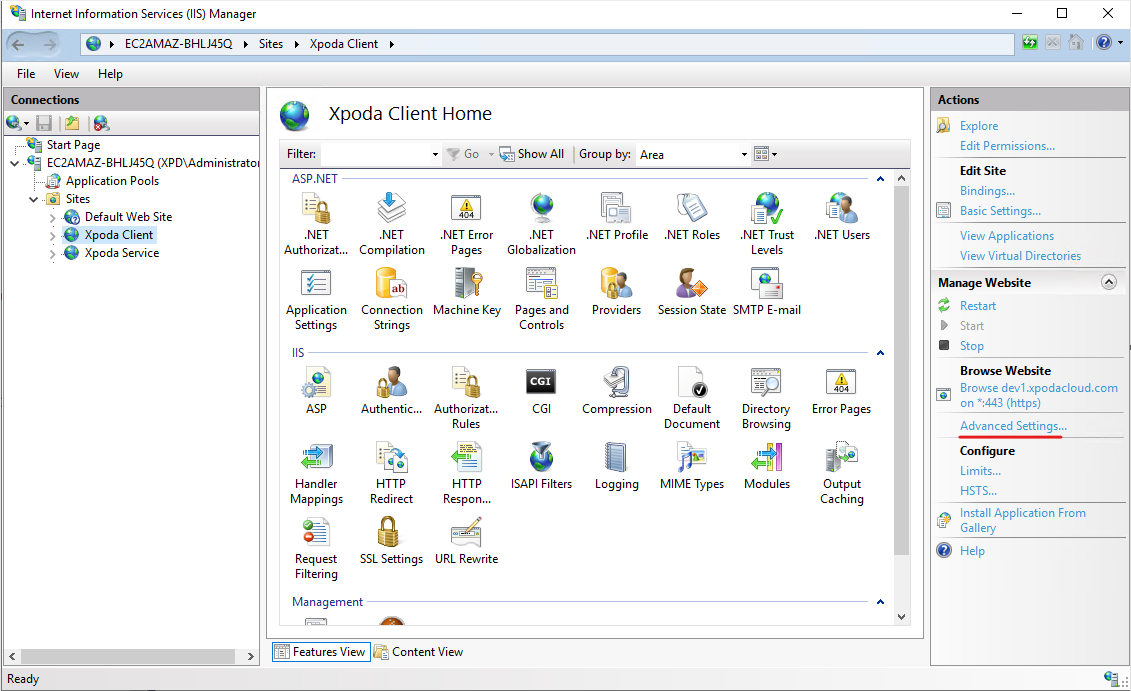Open Request Filtering feature
Screen dimensions: 1131x691
[x=316, y=548]
